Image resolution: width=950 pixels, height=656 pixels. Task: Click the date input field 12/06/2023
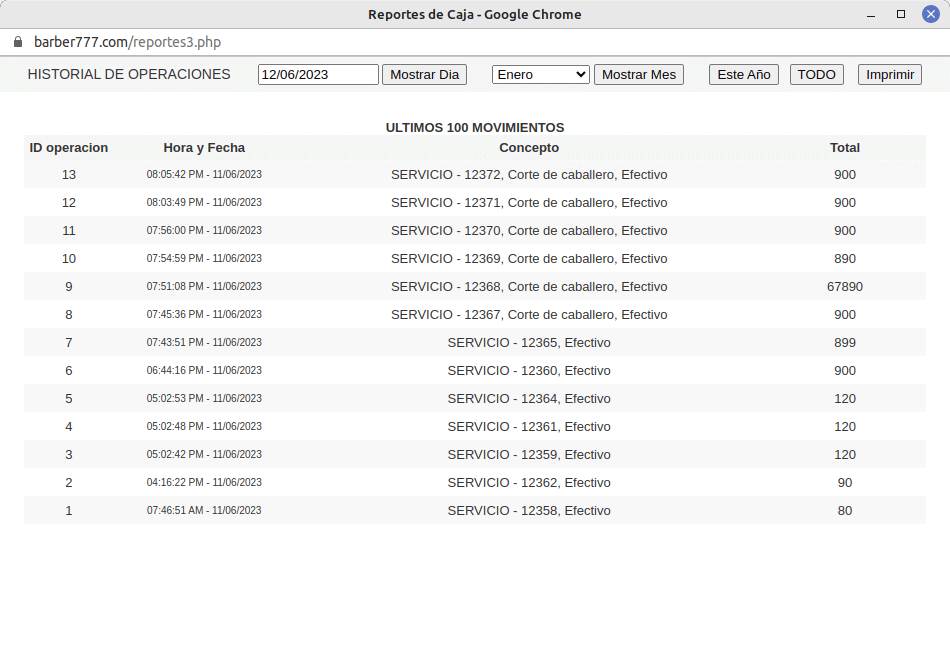point(318,75)
